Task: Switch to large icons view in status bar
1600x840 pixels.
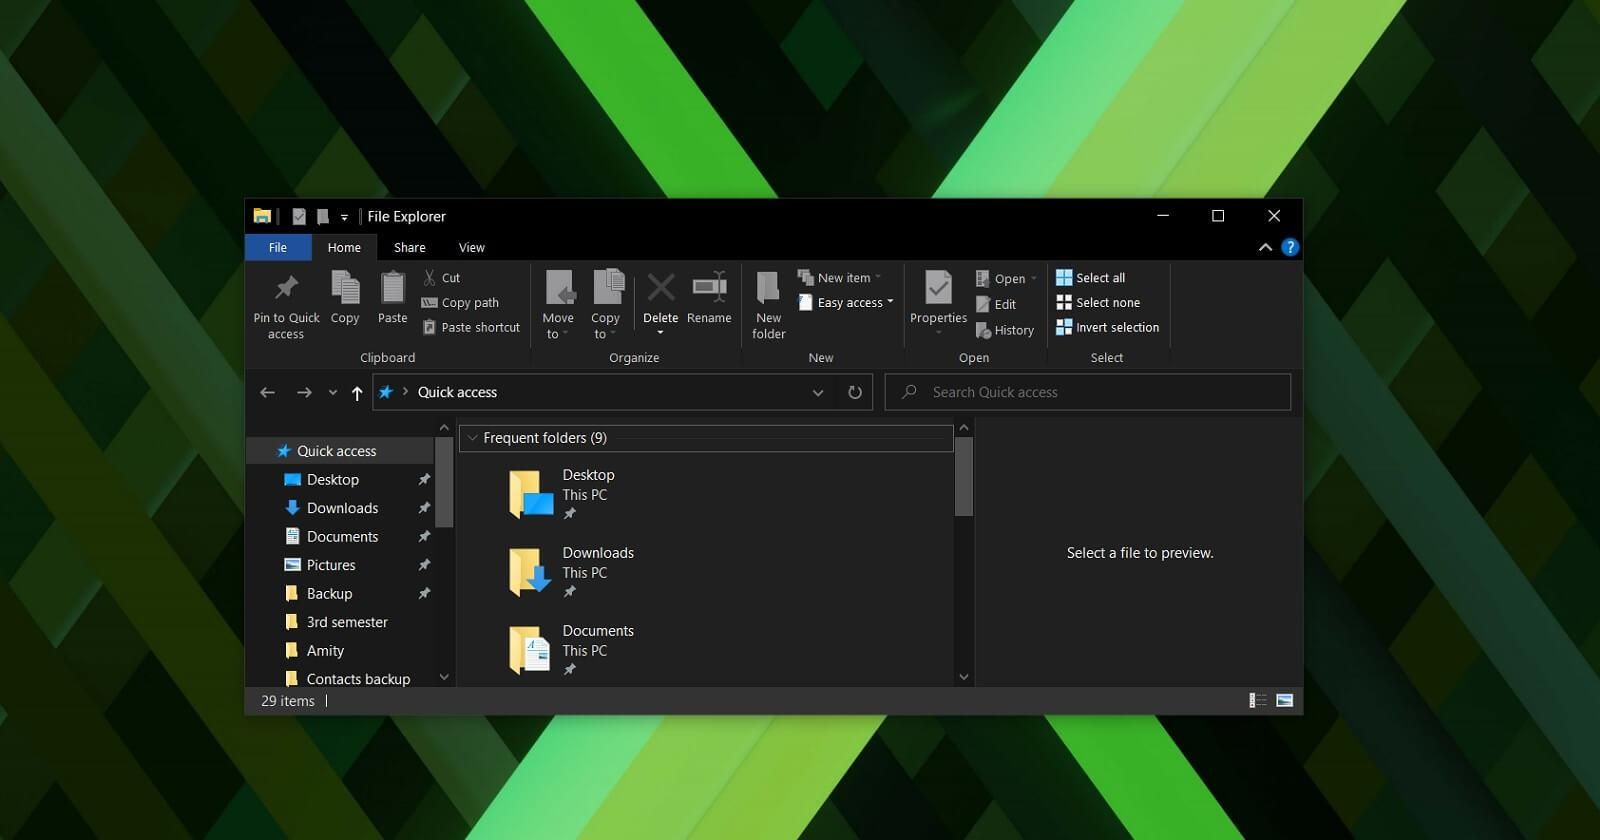Action: [x=1285, y=701]
